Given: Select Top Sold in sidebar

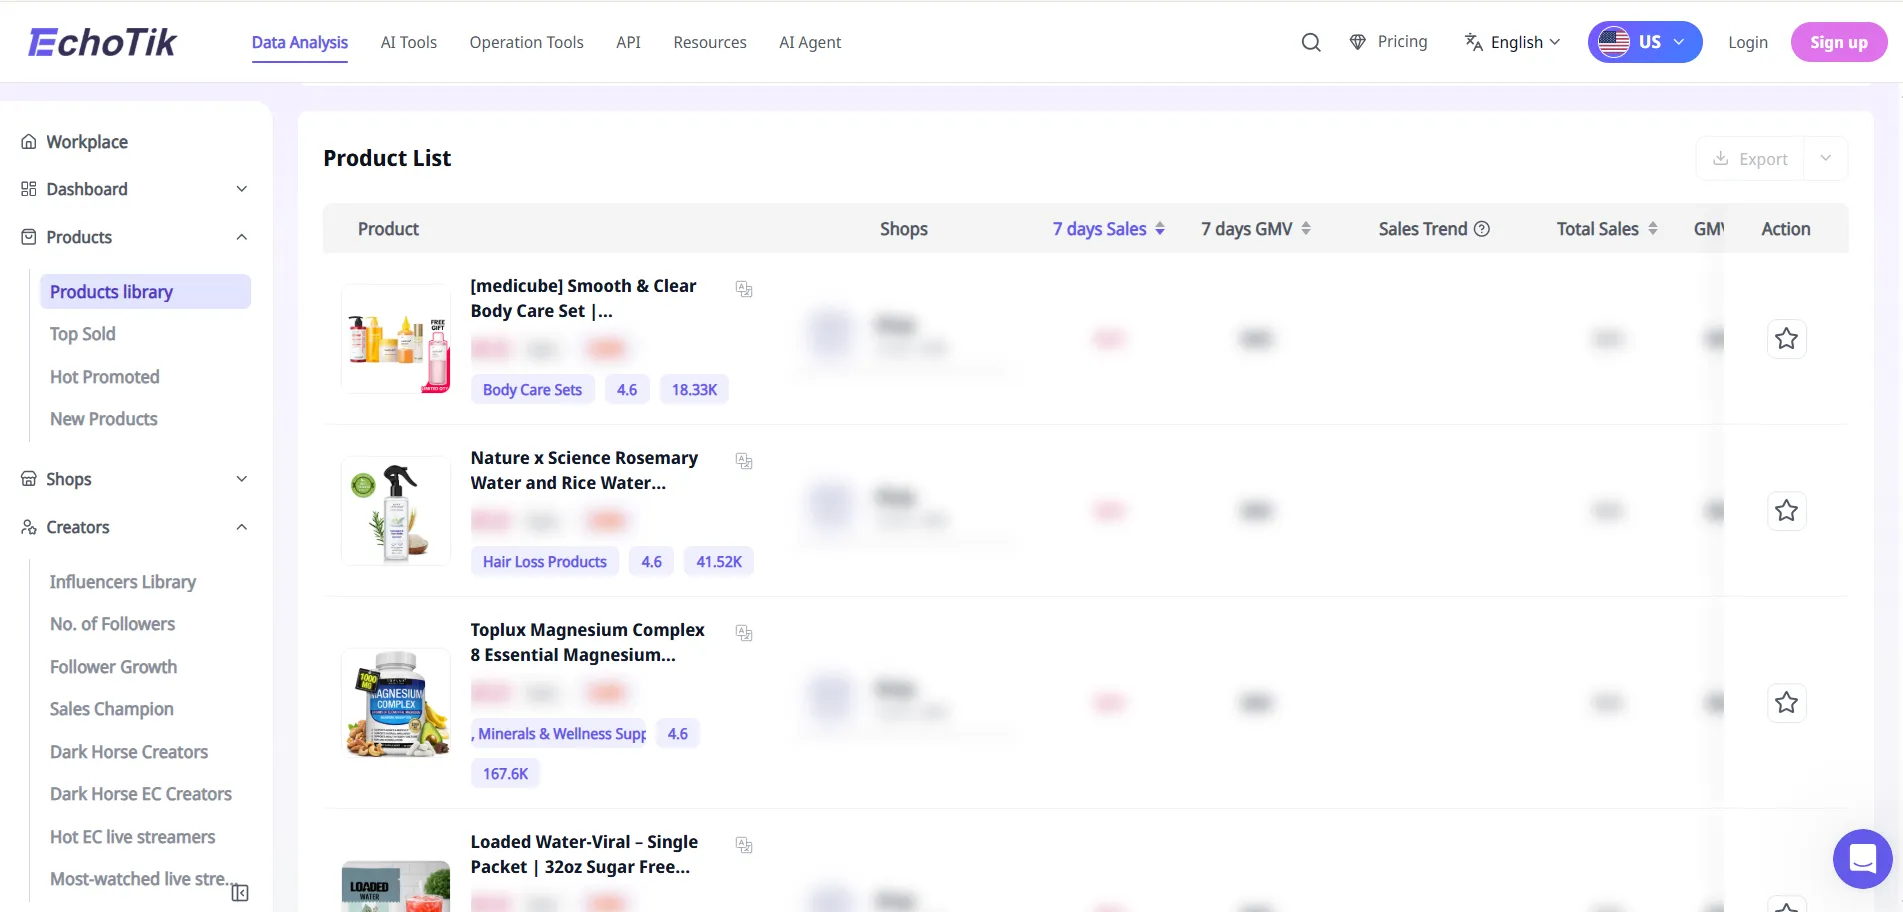Looking at the screenshot, I should (x=83, y=334).
